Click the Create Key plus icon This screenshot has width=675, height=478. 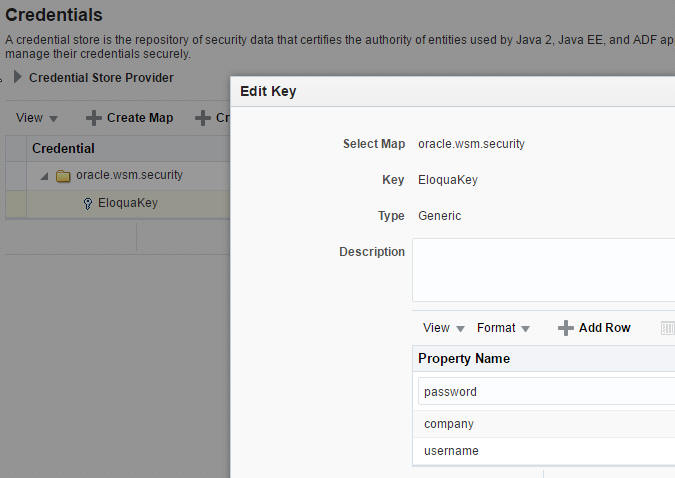coord(203,118)
